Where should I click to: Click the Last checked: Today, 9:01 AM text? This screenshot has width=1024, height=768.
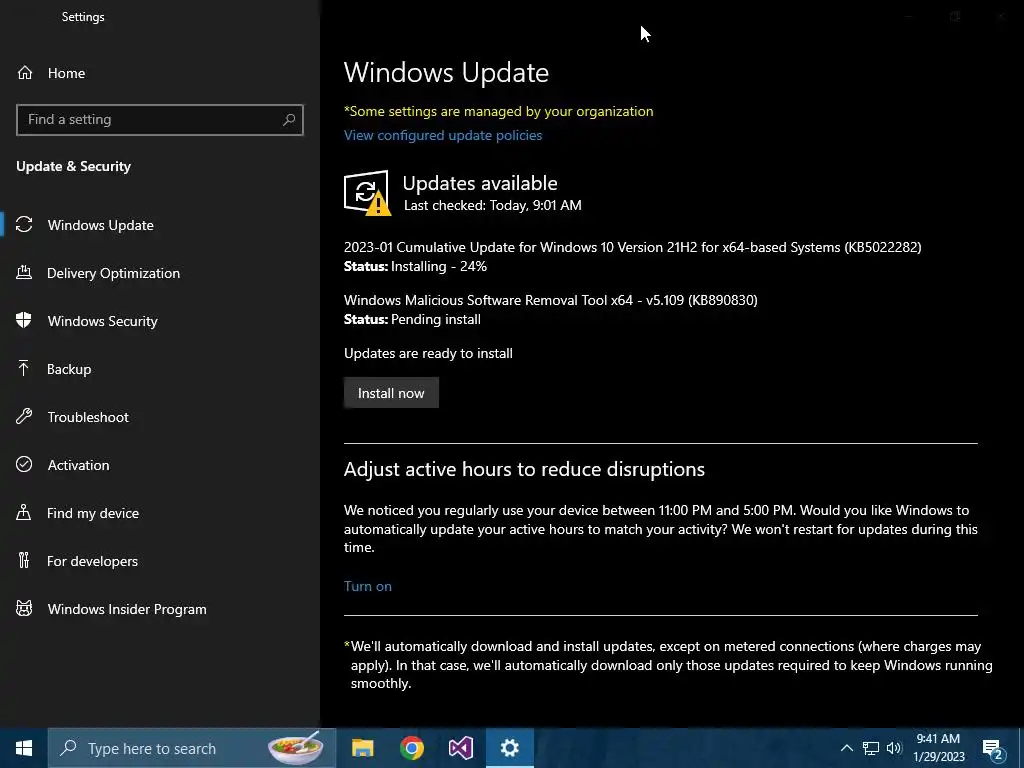pos(492,205)
